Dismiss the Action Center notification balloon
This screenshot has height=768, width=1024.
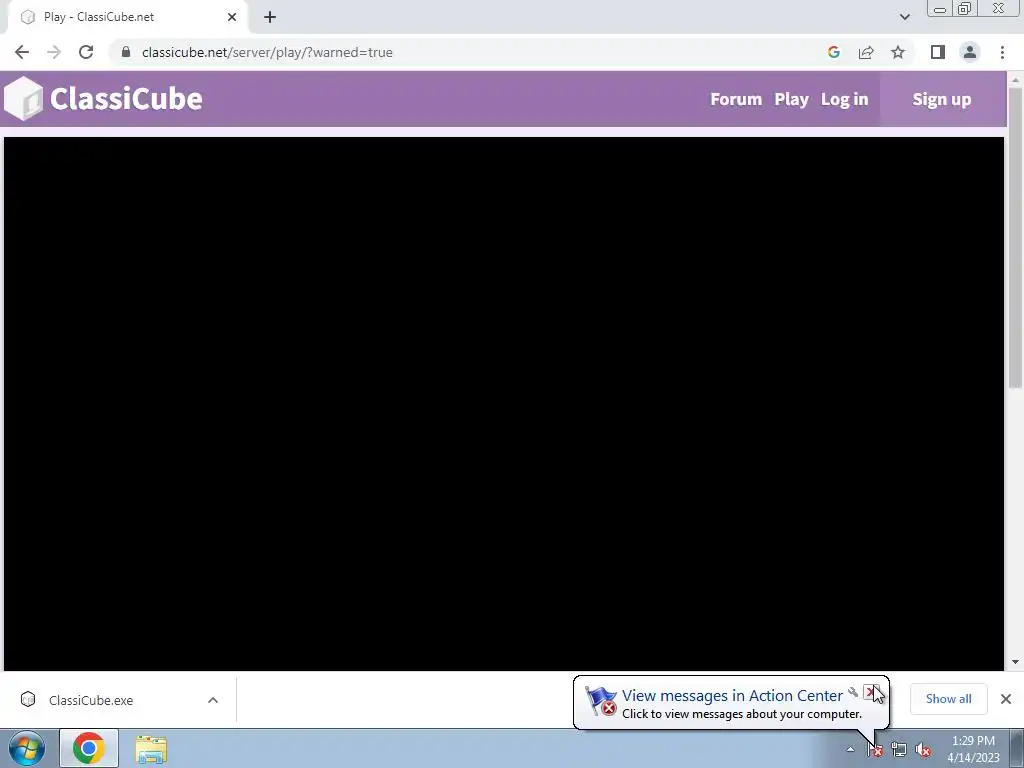coord(870,692)
